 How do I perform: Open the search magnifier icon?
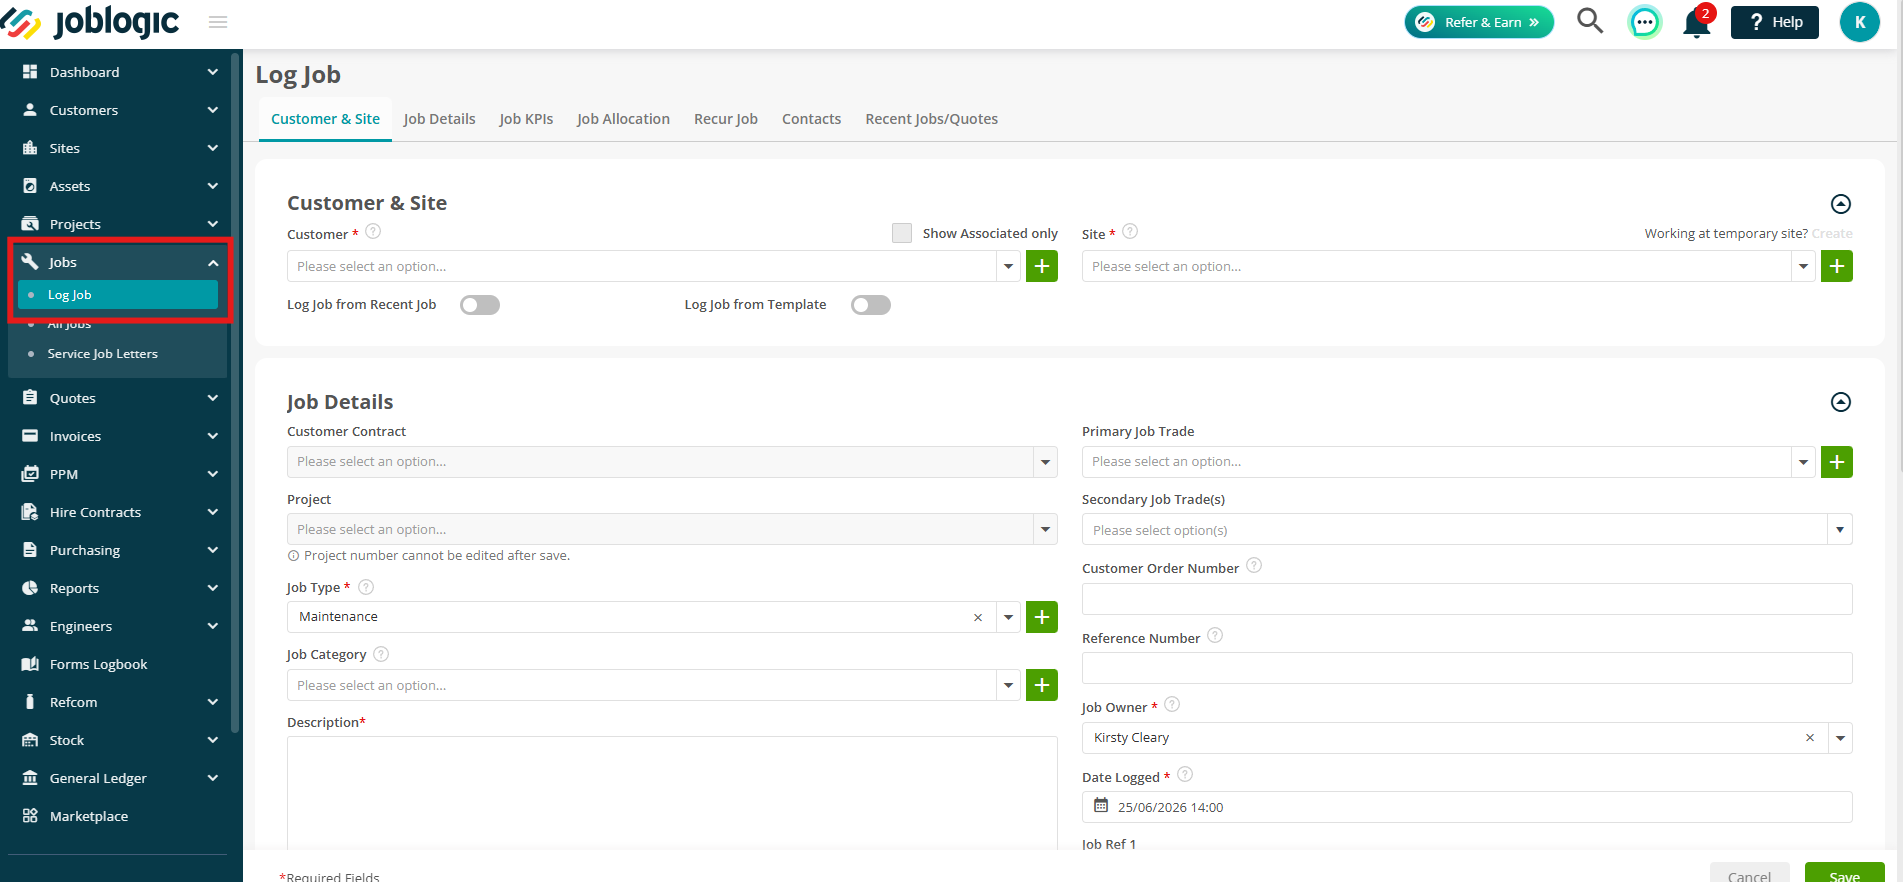pos(1590,21)
